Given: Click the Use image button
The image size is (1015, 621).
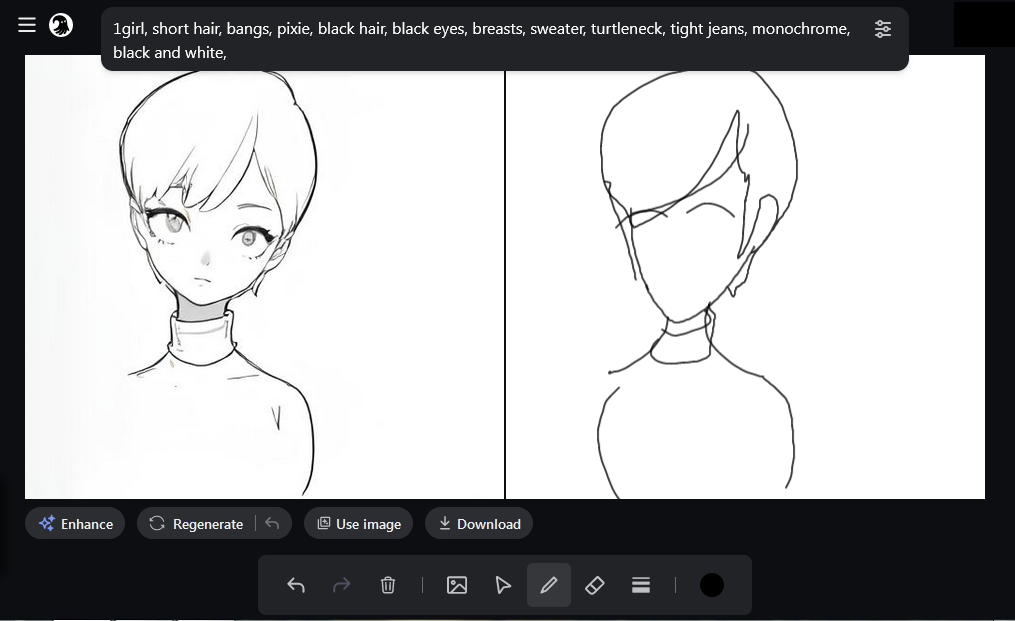Looking at the screenshot, I should click(359, 524).
